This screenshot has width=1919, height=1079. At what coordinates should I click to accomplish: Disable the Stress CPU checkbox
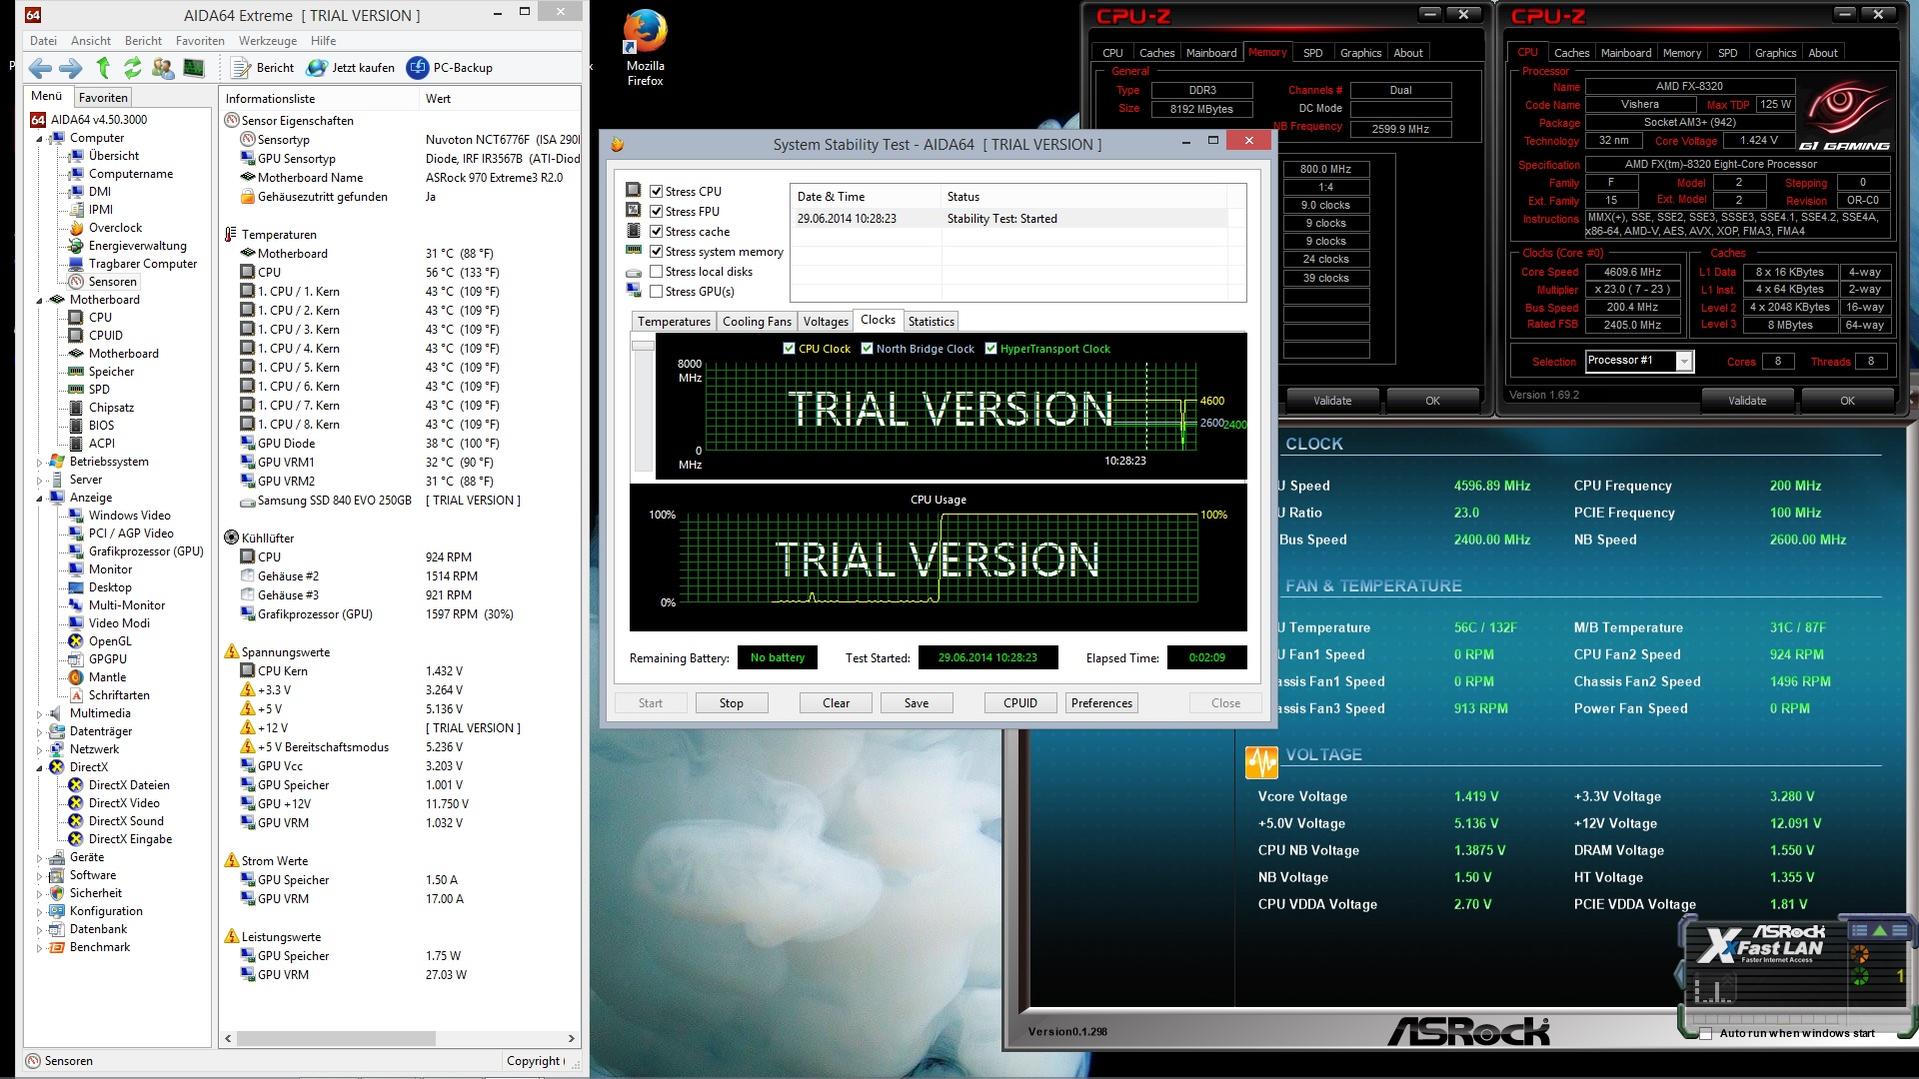[656, 191]
